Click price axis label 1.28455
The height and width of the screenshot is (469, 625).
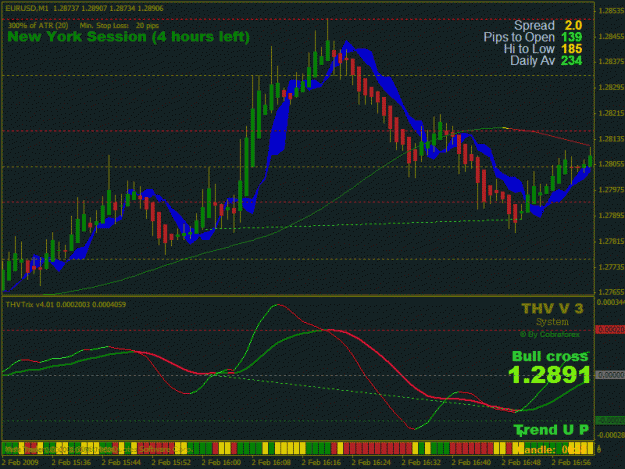click(x=611, y=37)
